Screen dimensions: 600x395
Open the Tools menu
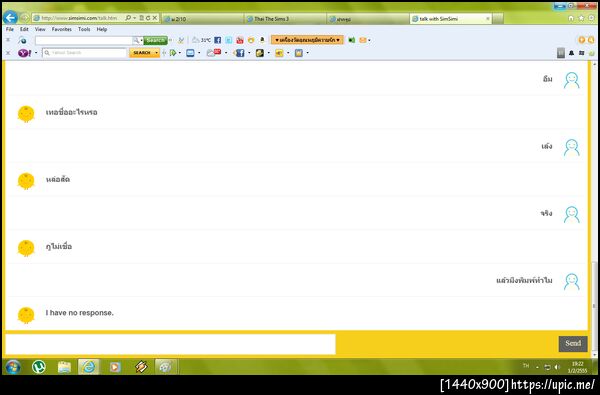click(84, 29)
